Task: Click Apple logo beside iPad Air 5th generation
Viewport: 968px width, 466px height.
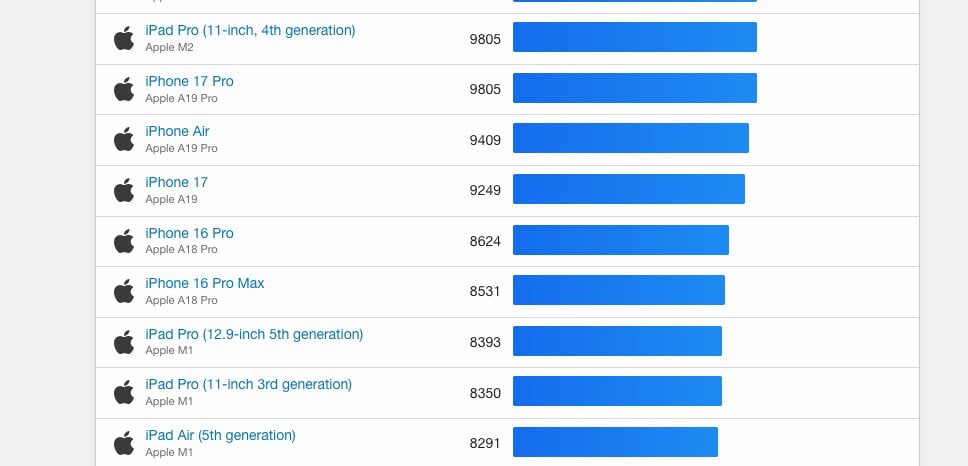Action: click(x=124, y=443)
